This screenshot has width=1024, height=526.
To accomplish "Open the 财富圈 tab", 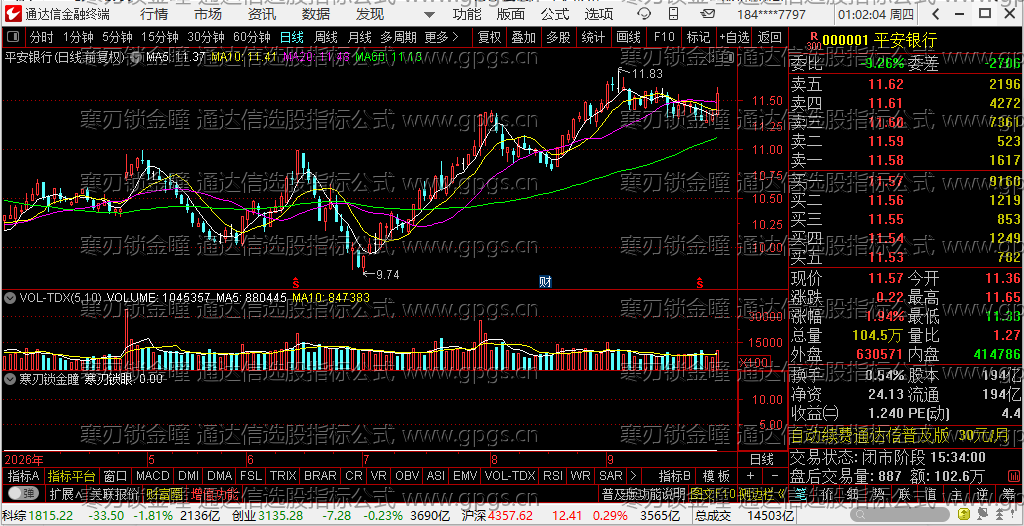I will (163, 493).
